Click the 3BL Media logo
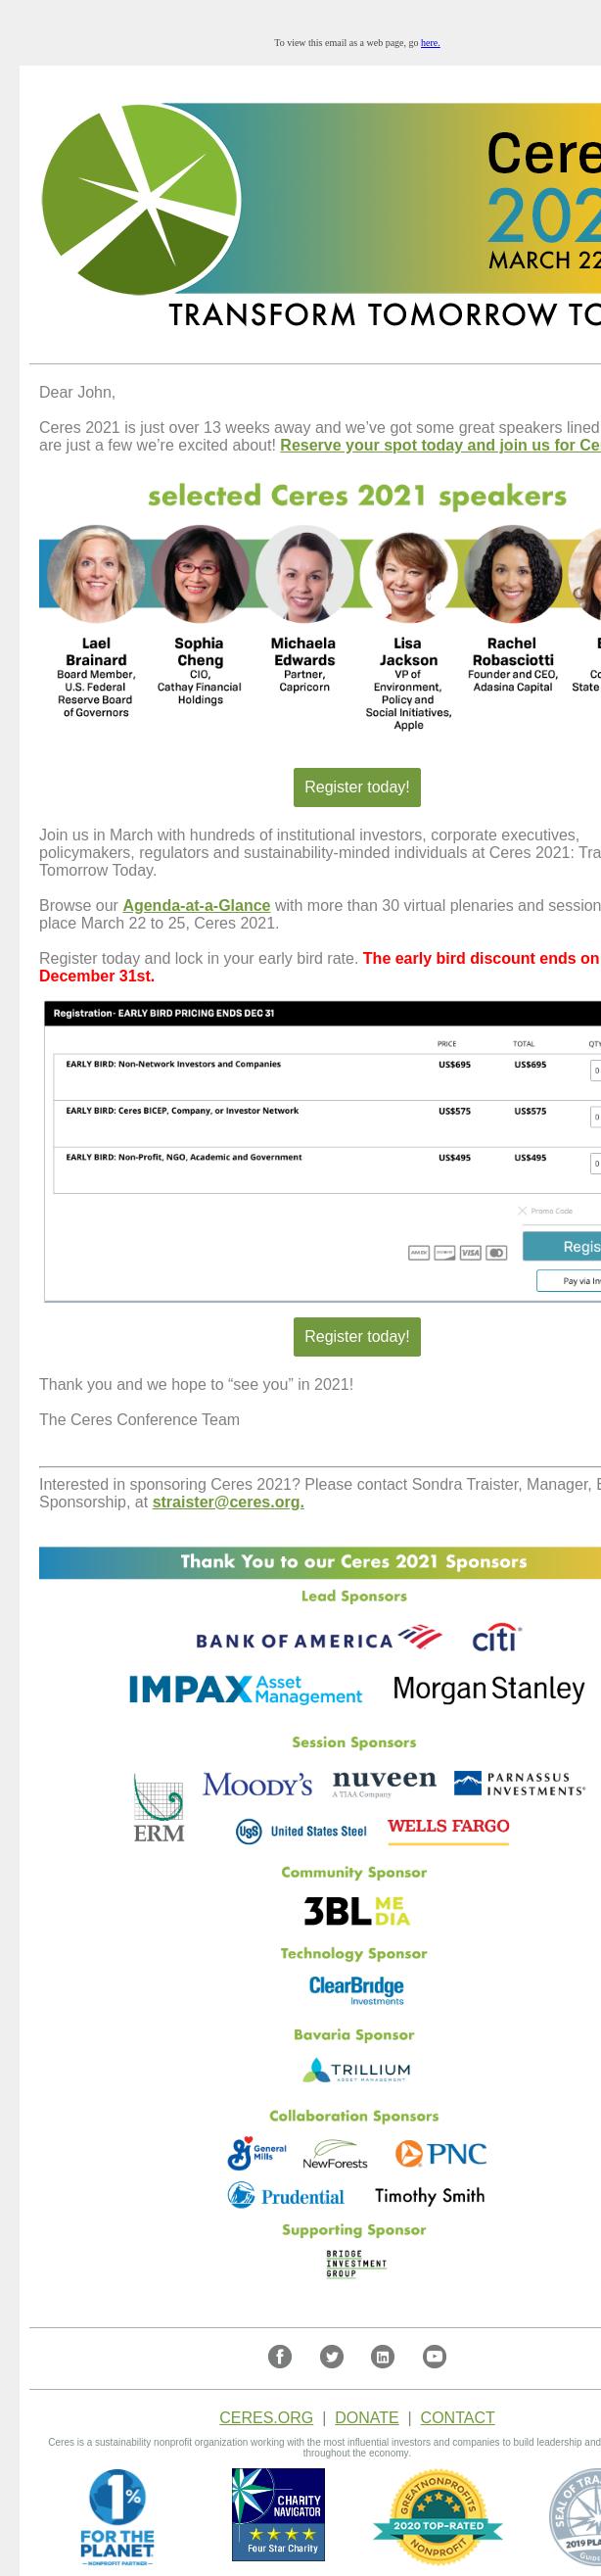This screenshot has height=2576, width=601. click(357, 1911)
